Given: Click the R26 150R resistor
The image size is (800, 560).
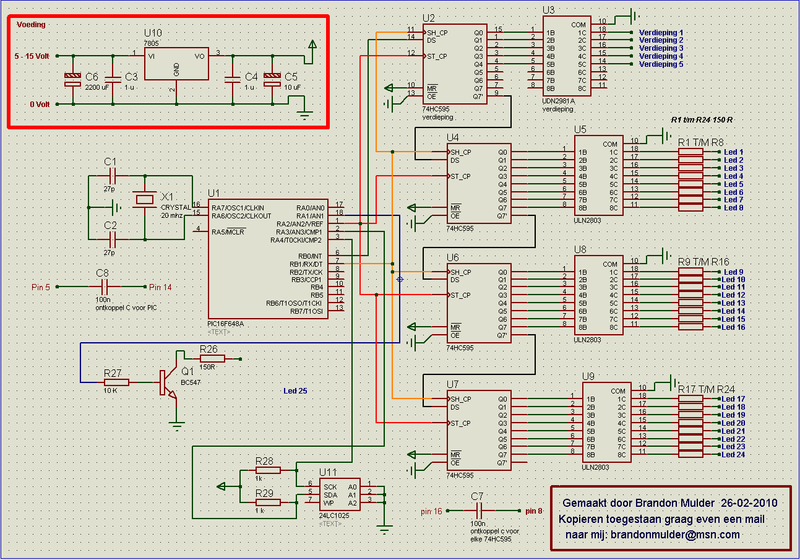Looking at the screenshot, I should [x=210, y=360].
